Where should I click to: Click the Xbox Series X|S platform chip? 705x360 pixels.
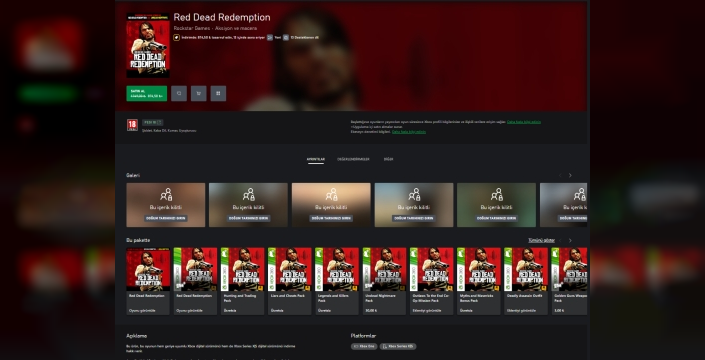point(398,347)
